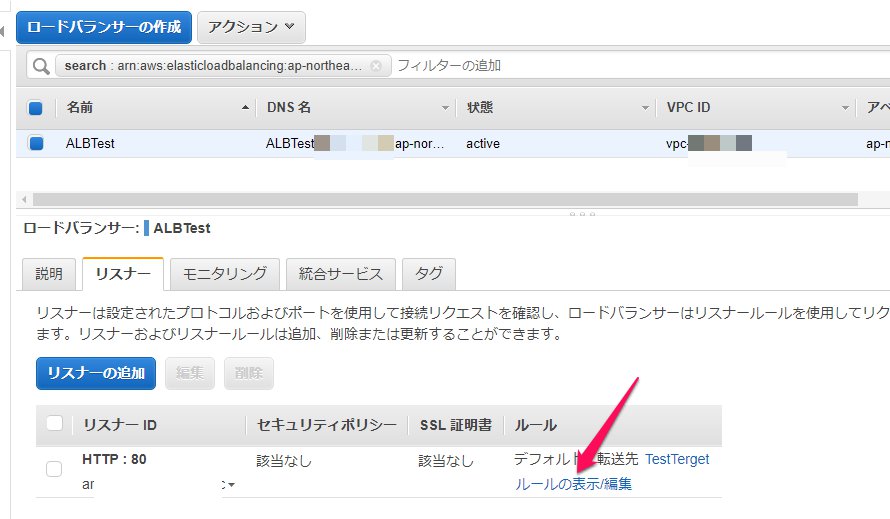Open the アクション dropdown menu

251,27
